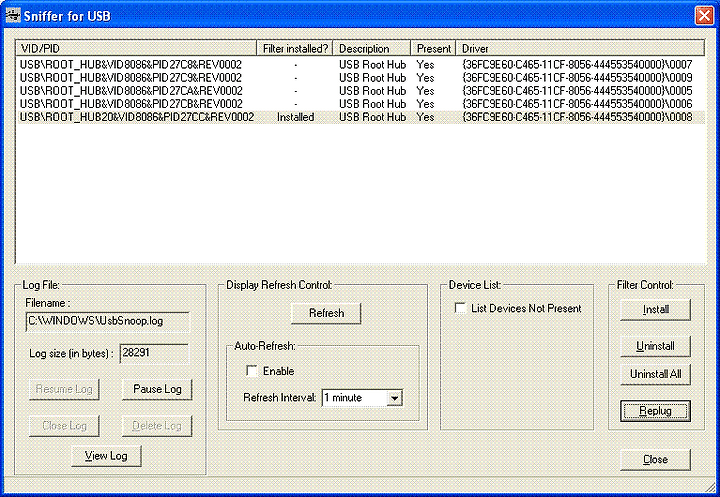
Task: Click the driver entry ending in \0009
Action: click(577, 78)
